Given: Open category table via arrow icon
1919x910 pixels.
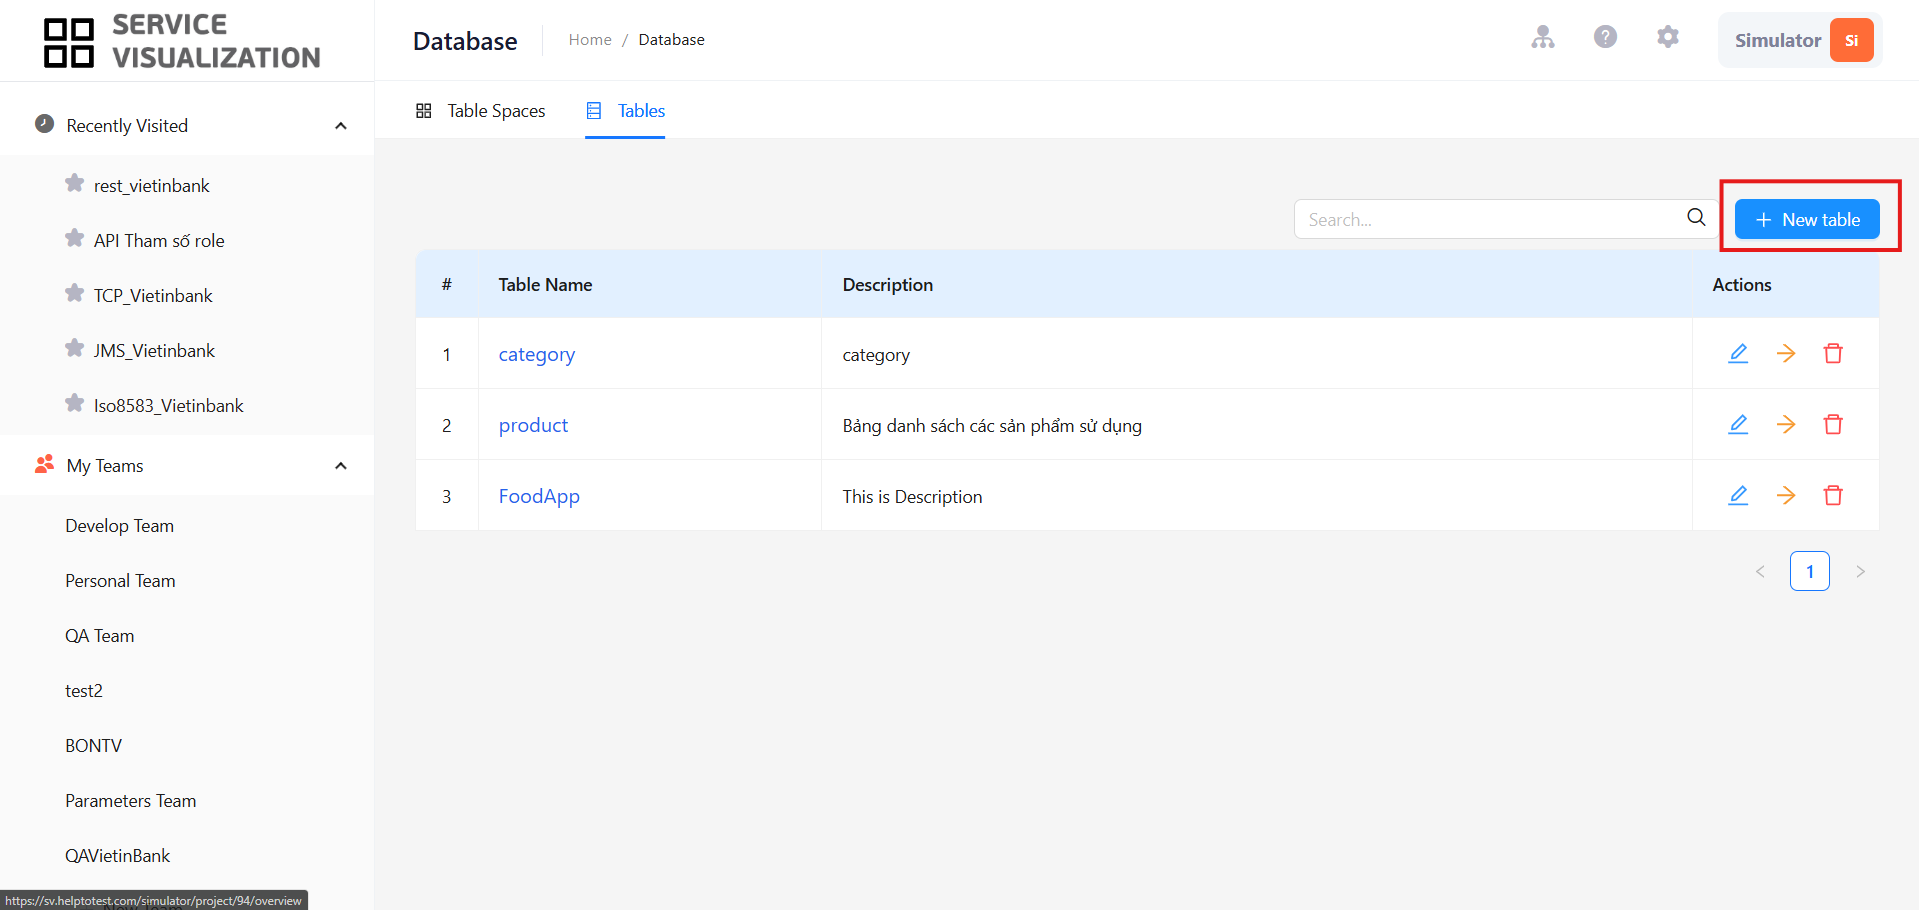Looking at the screenshot, I should (x=1786, y=353).
